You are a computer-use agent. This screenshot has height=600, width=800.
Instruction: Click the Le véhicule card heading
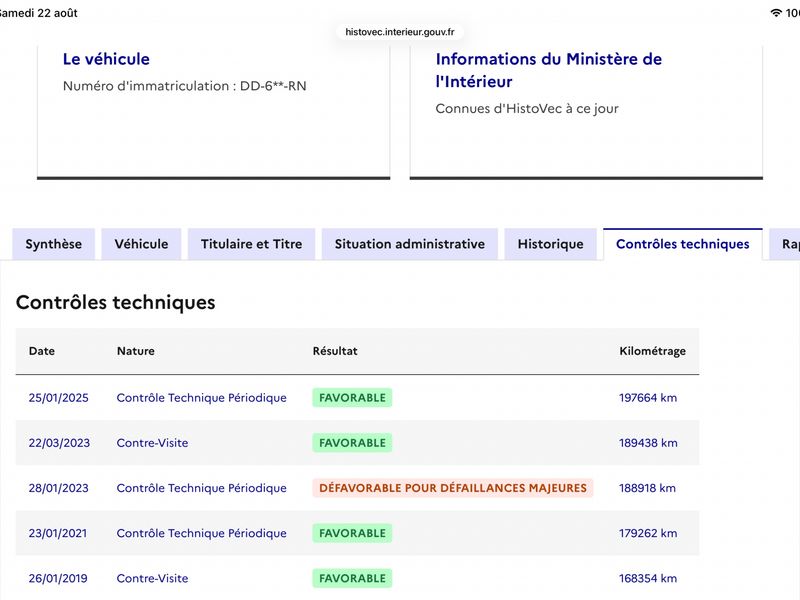coord(106,59)
